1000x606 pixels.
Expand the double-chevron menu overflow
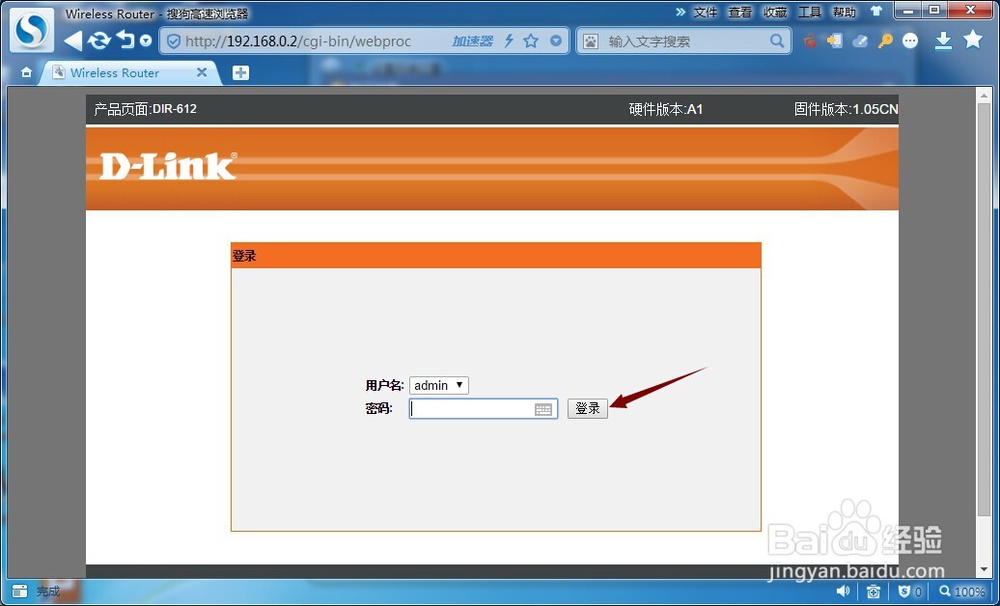pos(681,12)
